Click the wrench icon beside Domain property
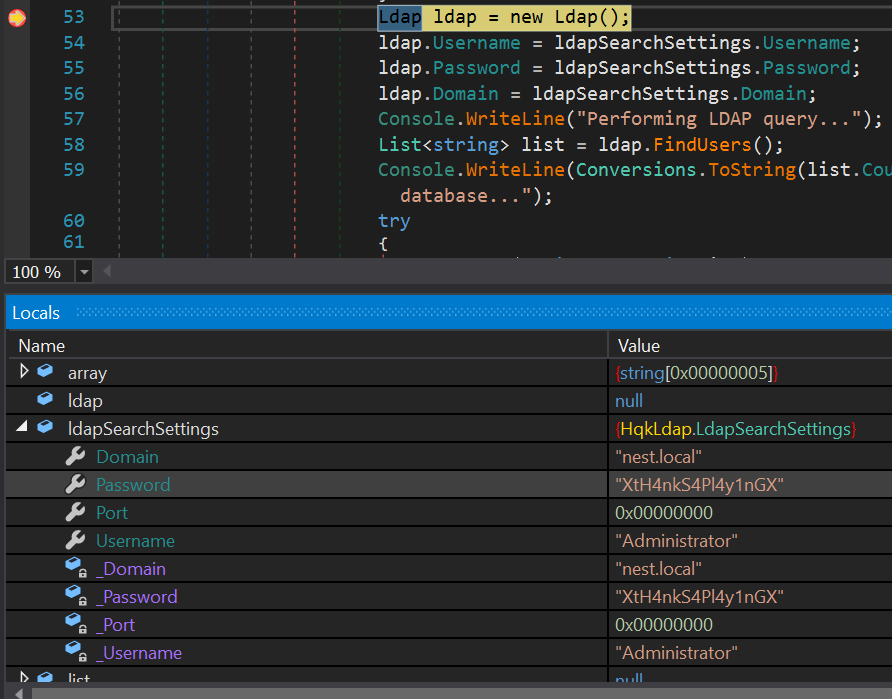 click(x=75, y=456)
